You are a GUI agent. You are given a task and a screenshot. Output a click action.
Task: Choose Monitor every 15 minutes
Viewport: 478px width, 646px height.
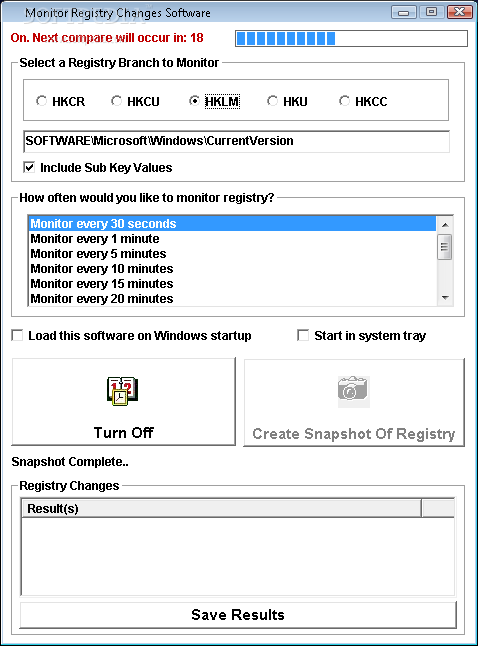(x=233, y=283)
